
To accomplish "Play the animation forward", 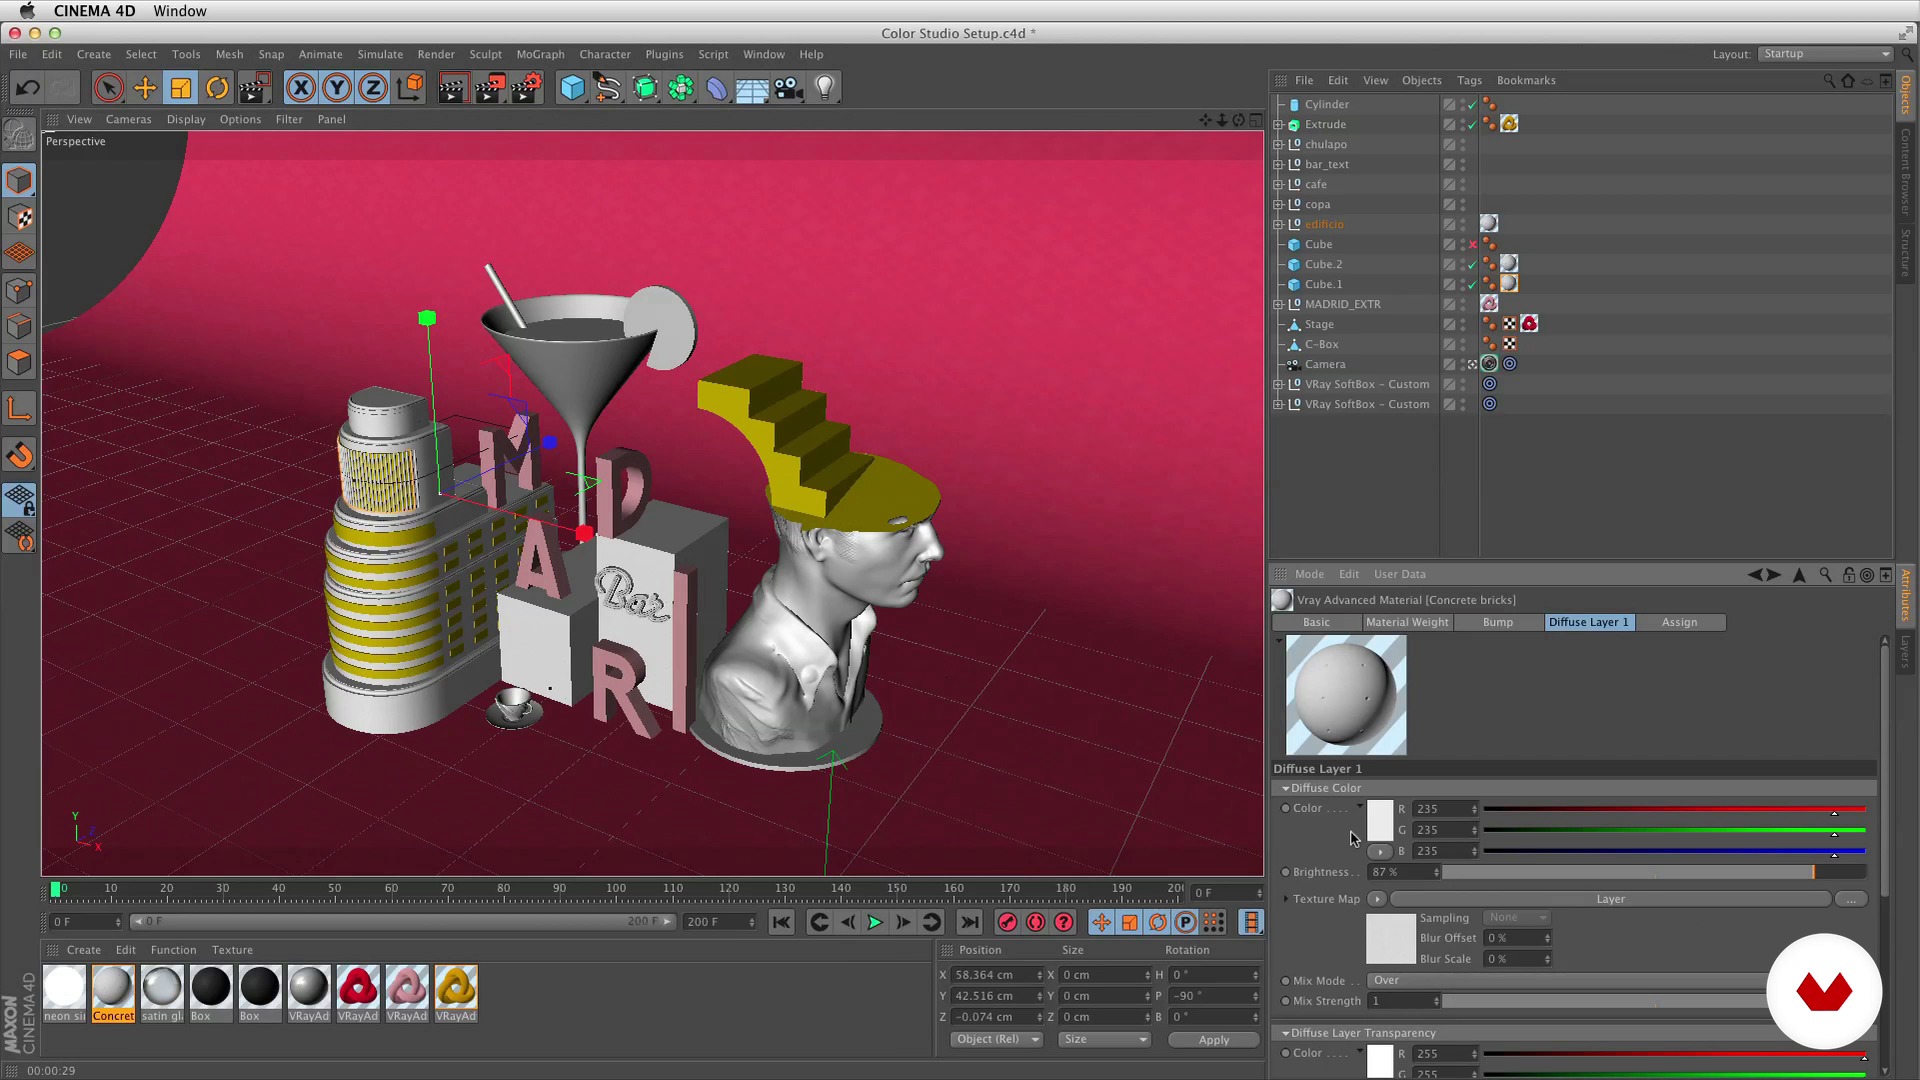I will point(874,922).
